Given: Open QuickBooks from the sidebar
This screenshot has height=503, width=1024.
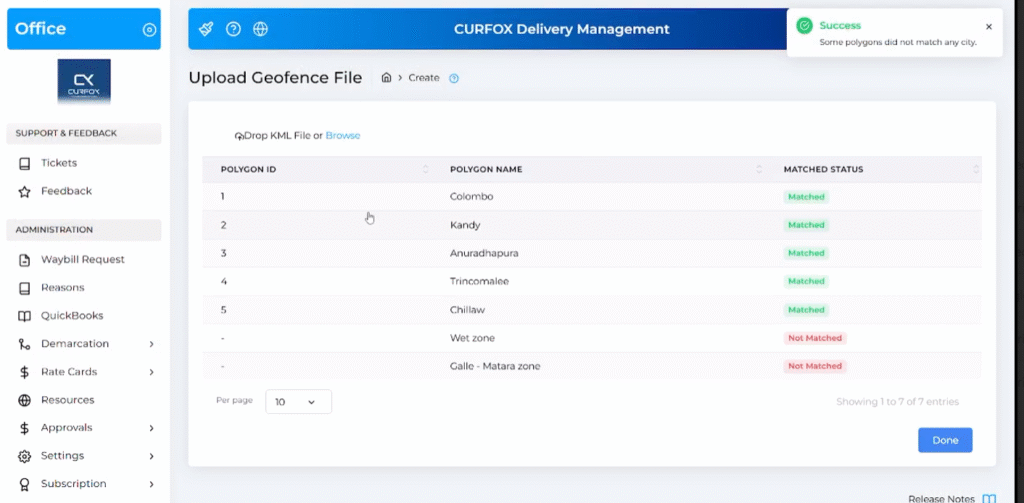Looking at the screenshot, I should pyautogui.click(x=71, y=316).
